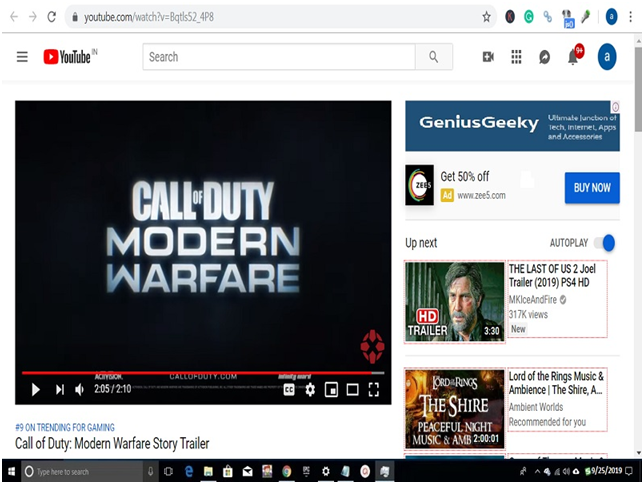The image size is (644, 484).
Task: Click the BUY NOW button
Action: 592,188
